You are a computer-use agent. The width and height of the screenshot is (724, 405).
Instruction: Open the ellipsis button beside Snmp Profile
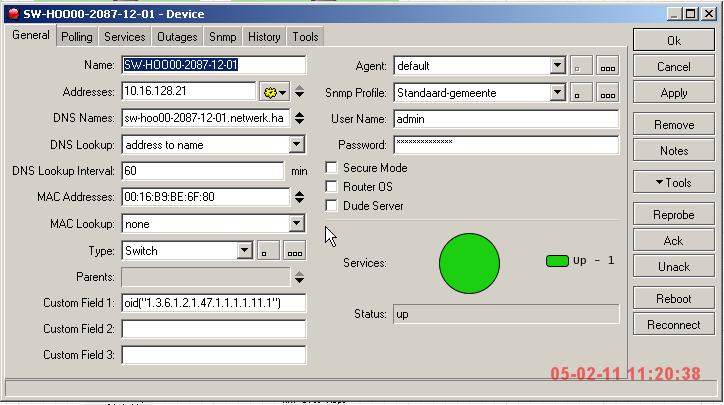[607, 93]
